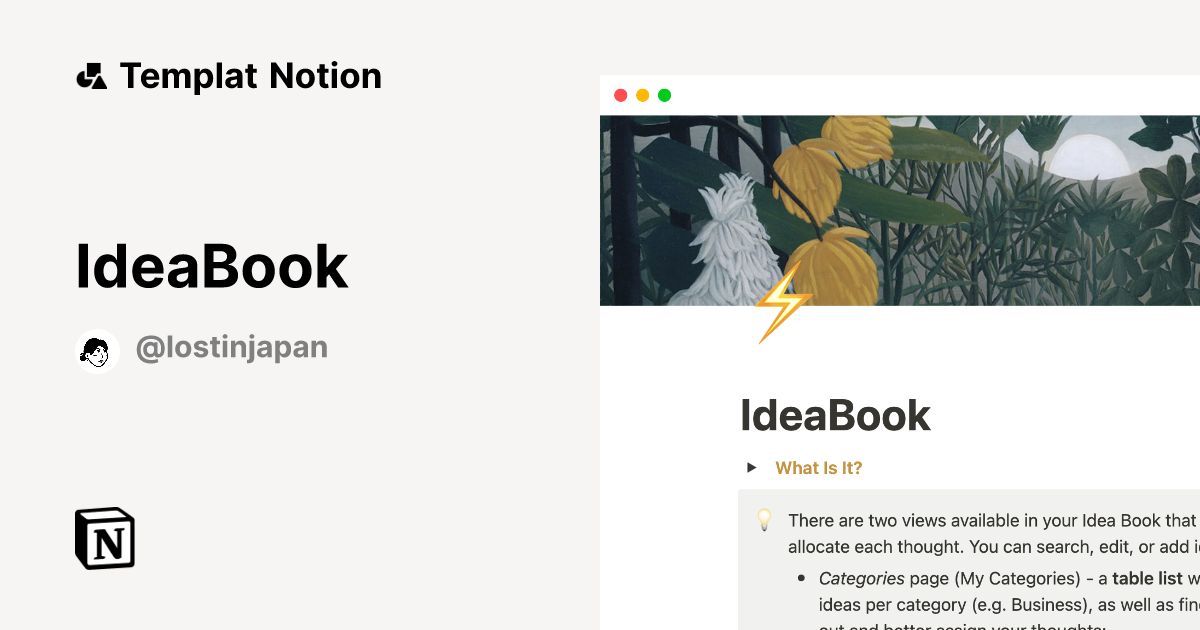Click the bullet next to Categories page entry
The width and height of the screenshot is (1200, 630).
point(802,578)
